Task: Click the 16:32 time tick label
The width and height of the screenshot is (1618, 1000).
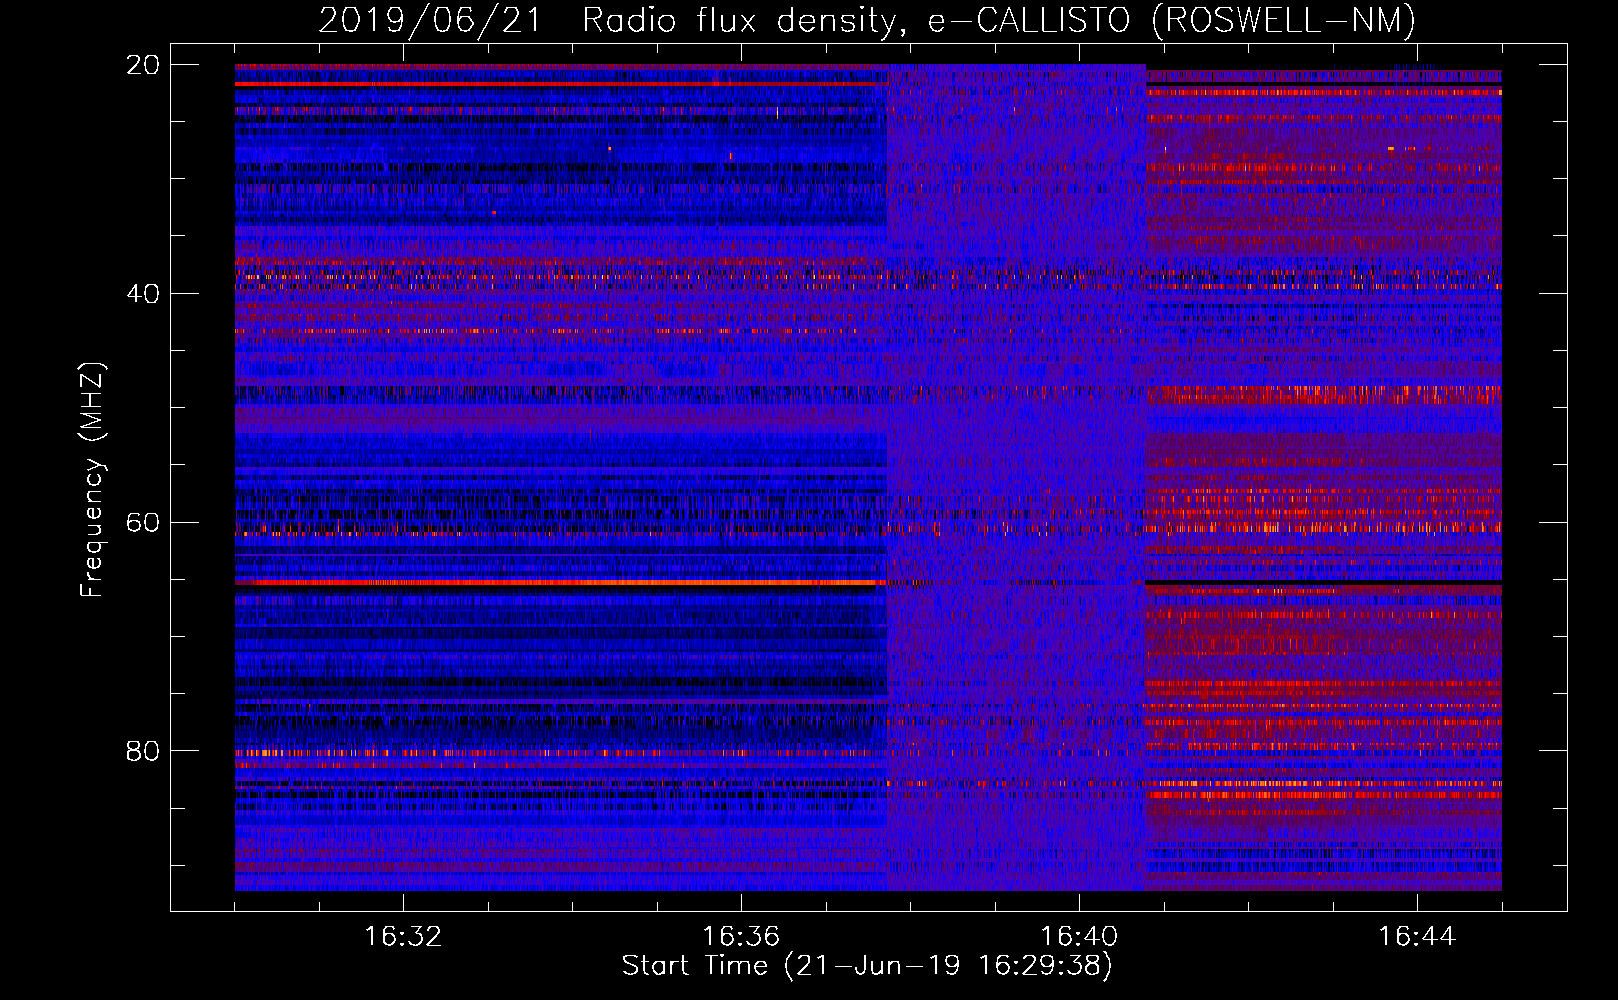Action: click(x=403, y=937)
